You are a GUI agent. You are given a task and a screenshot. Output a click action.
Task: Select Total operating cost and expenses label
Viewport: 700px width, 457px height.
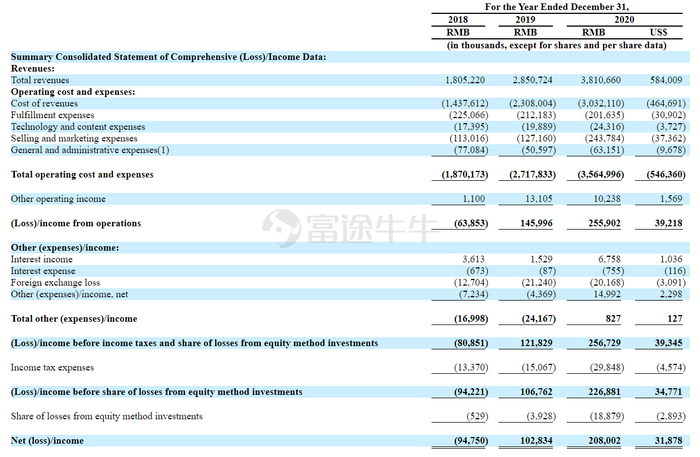(82, 174)
